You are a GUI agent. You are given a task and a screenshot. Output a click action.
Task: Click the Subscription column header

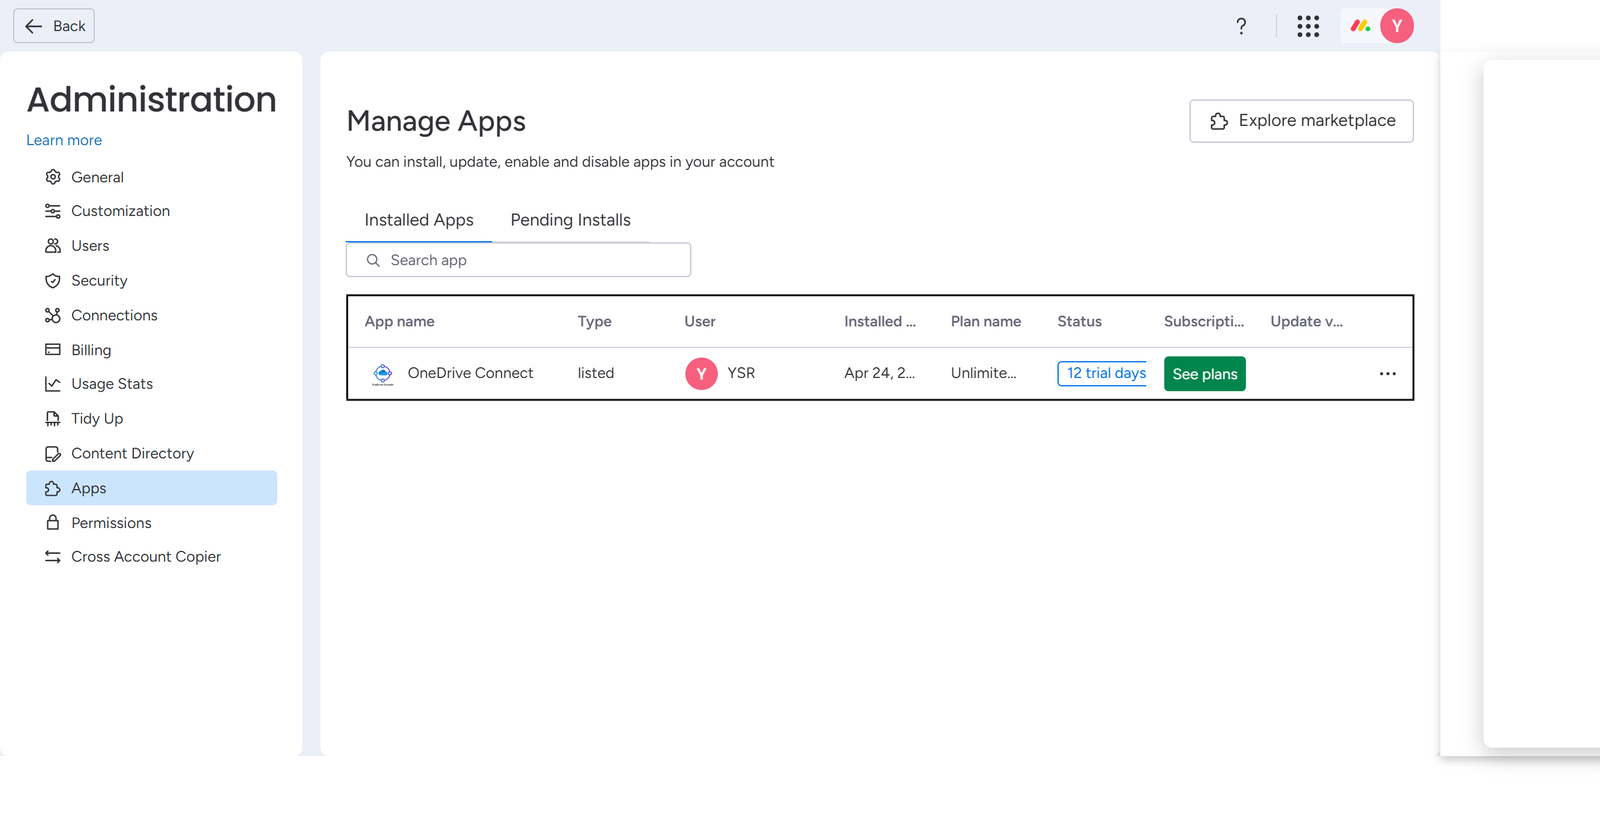1204,321
